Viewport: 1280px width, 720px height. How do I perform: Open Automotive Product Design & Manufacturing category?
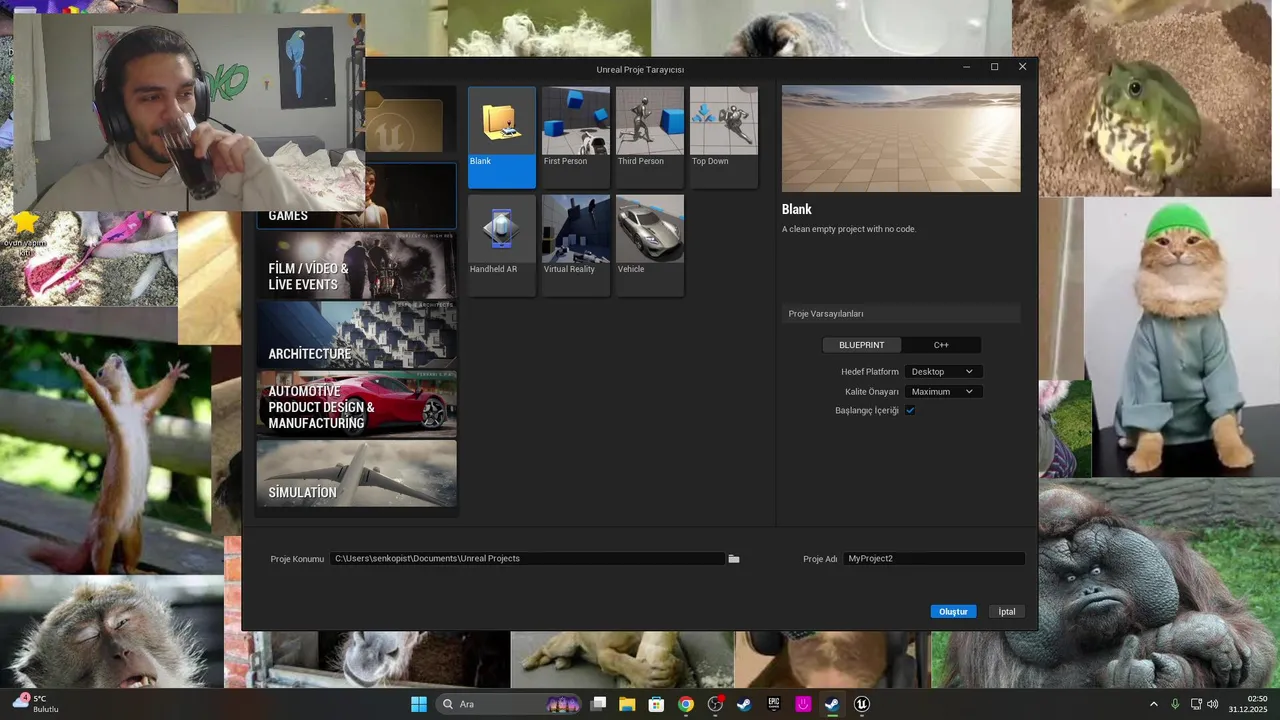point(357,404)
